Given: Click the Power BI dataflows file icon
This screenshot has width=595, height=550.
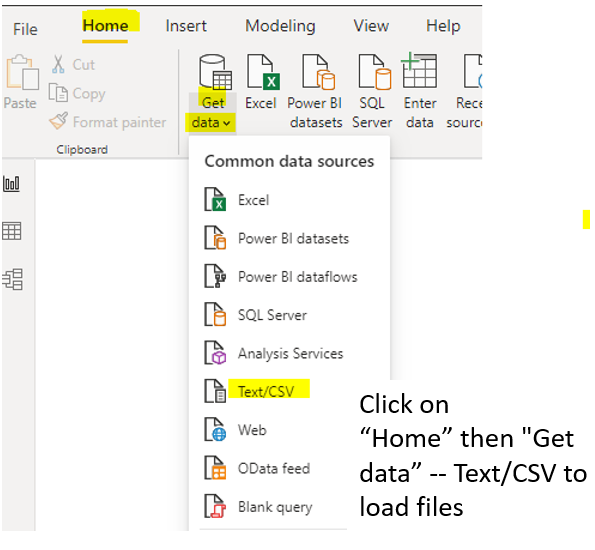Looking at the screenshot, I should tap(215, 276).
